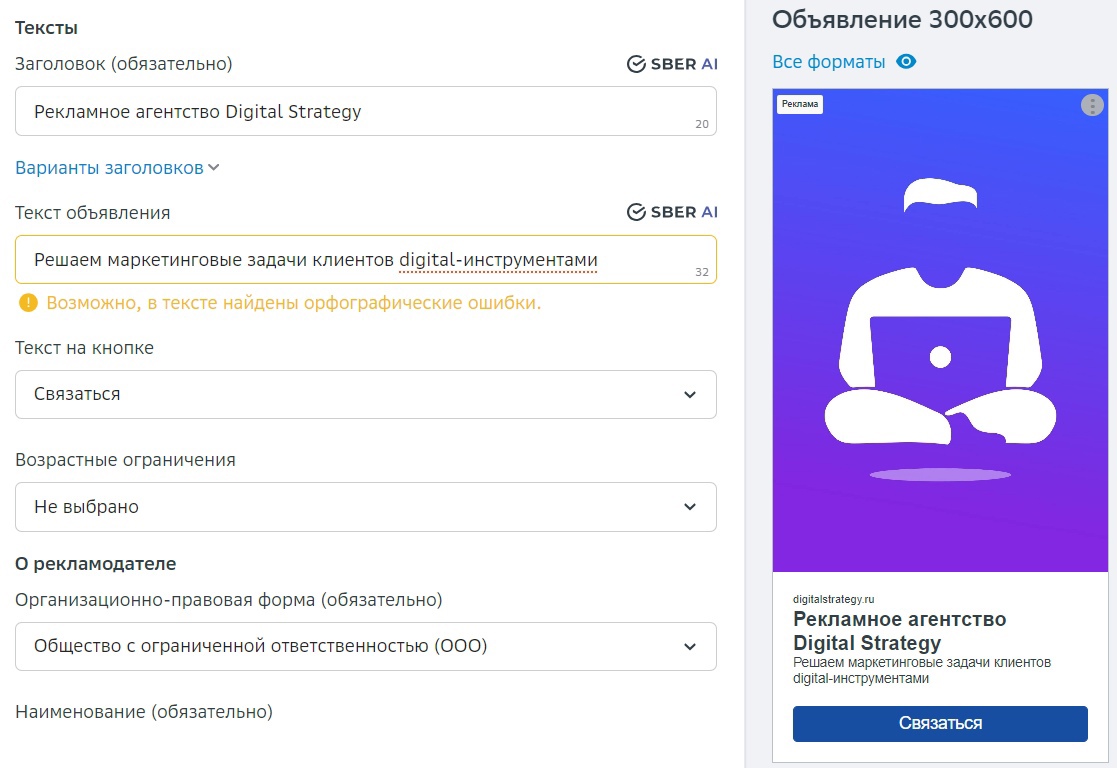Click into the Текст объявления input field

point(365,259)
